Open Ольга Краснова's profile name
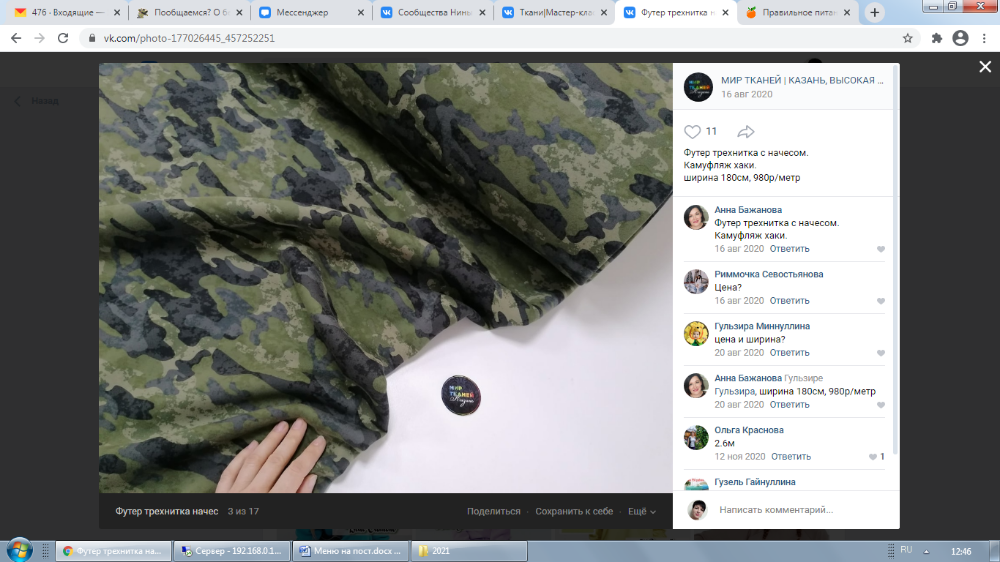The height and width of the screenshot is (562, 1000). 749,430
